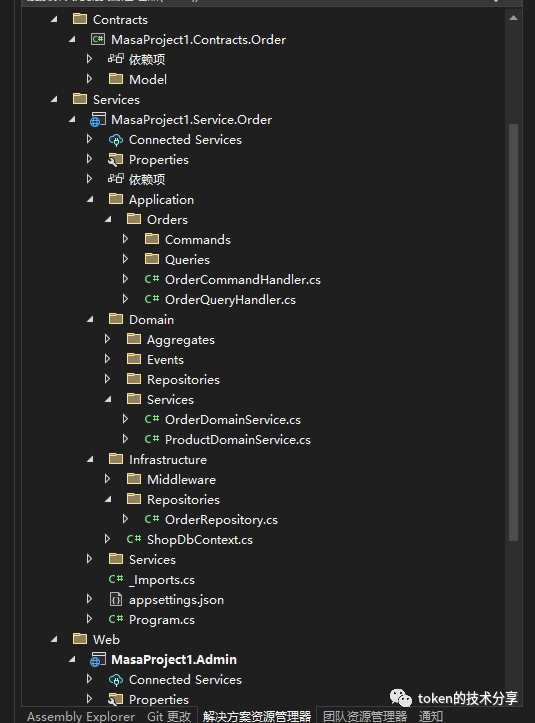535x723 pixels.
Task: Click the vertical scrollbar thumb
Action: coord(513,332)
